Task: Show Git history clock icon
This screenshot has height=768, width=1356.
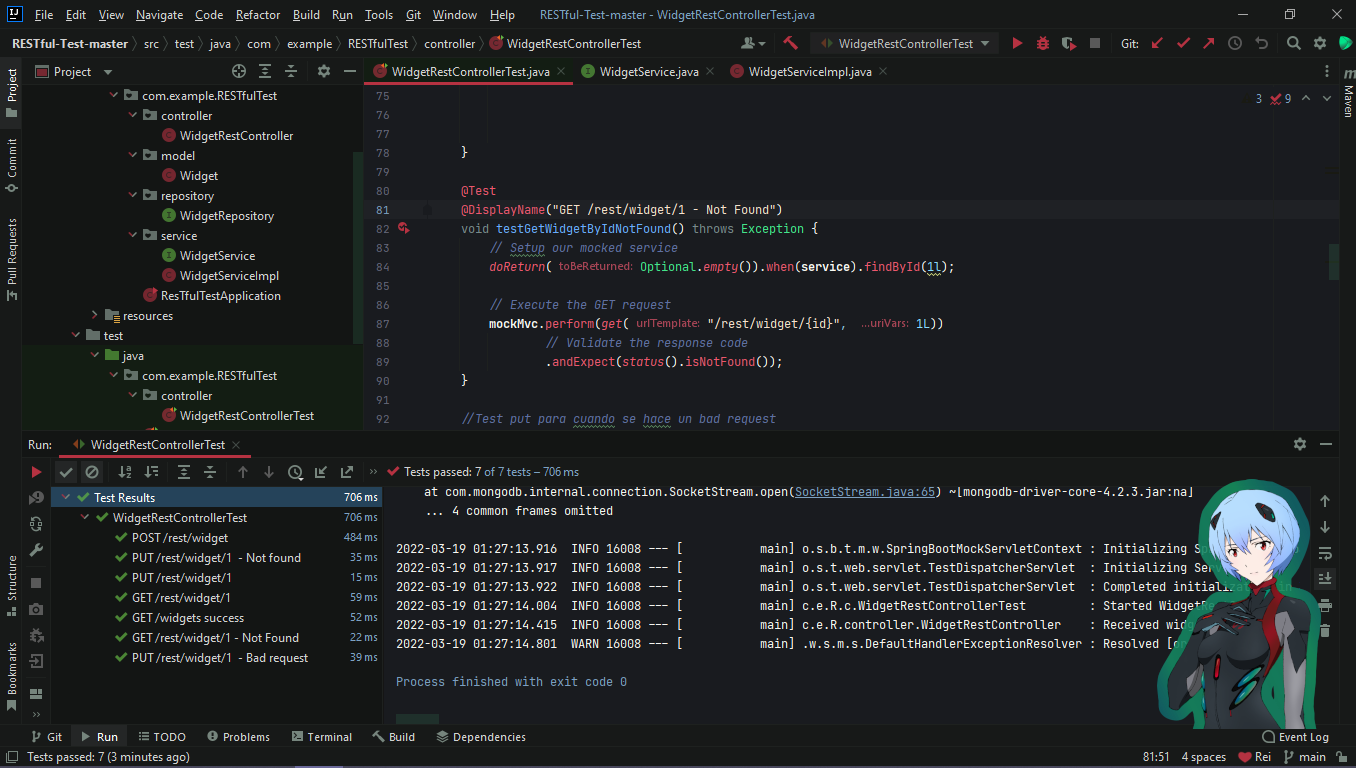Action: tap(1235, 43)
